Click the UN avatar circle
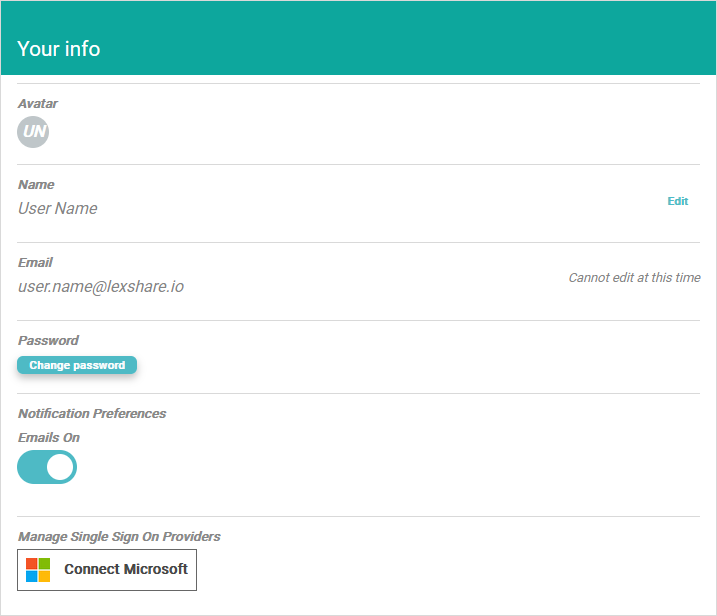 click(x=33, y=131)
